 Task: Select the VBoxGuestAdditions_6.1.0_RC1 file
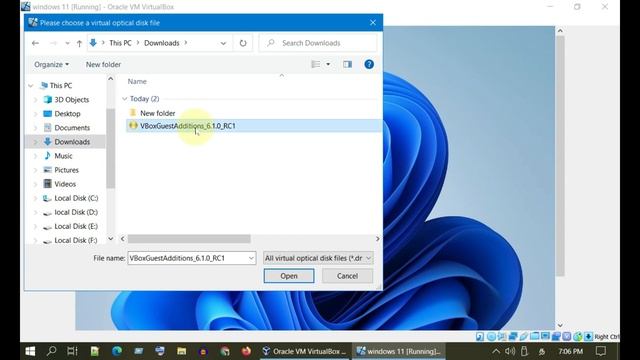click(x=254, y=126)
